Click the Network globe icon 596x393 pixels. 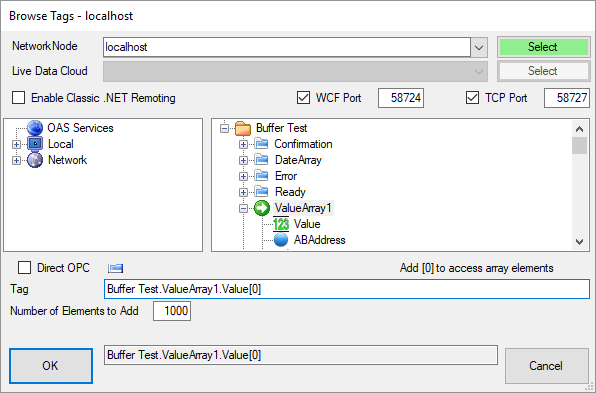coord(35,160)
